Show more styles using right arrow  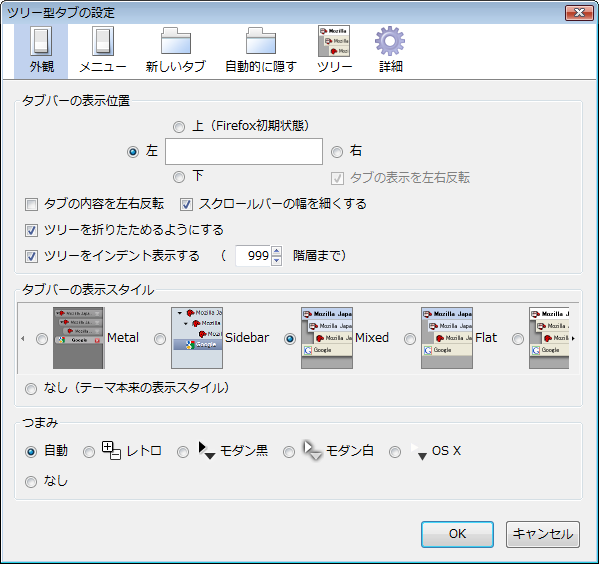pos(573,338)
